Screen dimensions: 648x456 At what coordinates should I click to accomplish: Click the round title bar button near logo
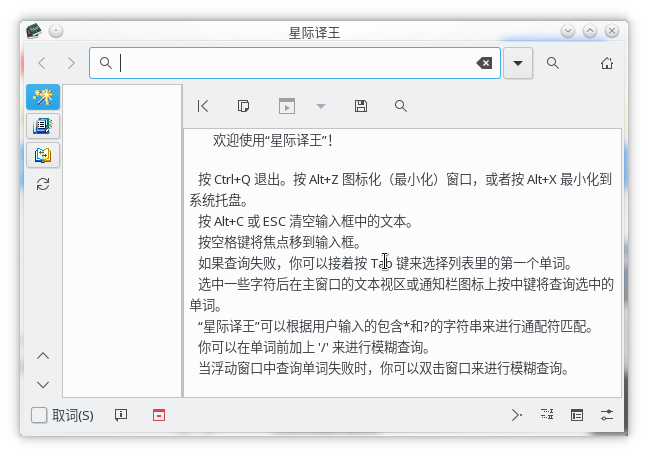coord(56,31)
